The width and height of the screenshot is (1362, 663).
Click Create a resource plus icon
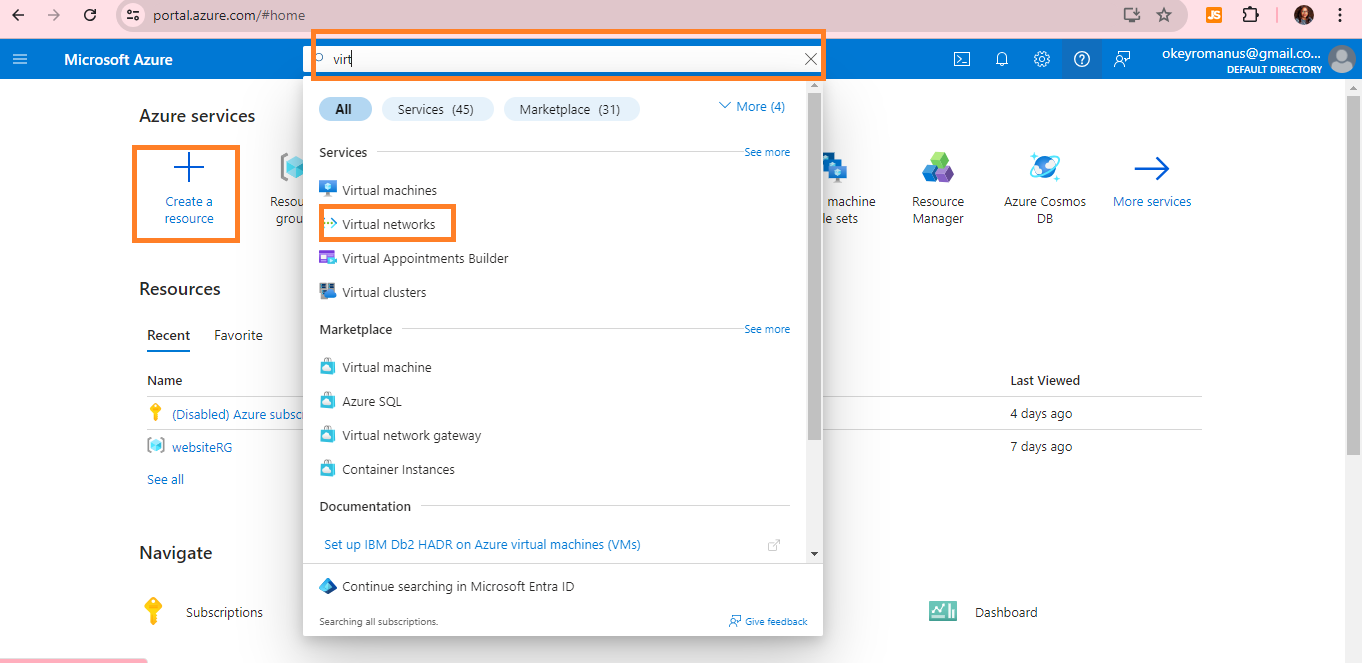tap(189, 168)
